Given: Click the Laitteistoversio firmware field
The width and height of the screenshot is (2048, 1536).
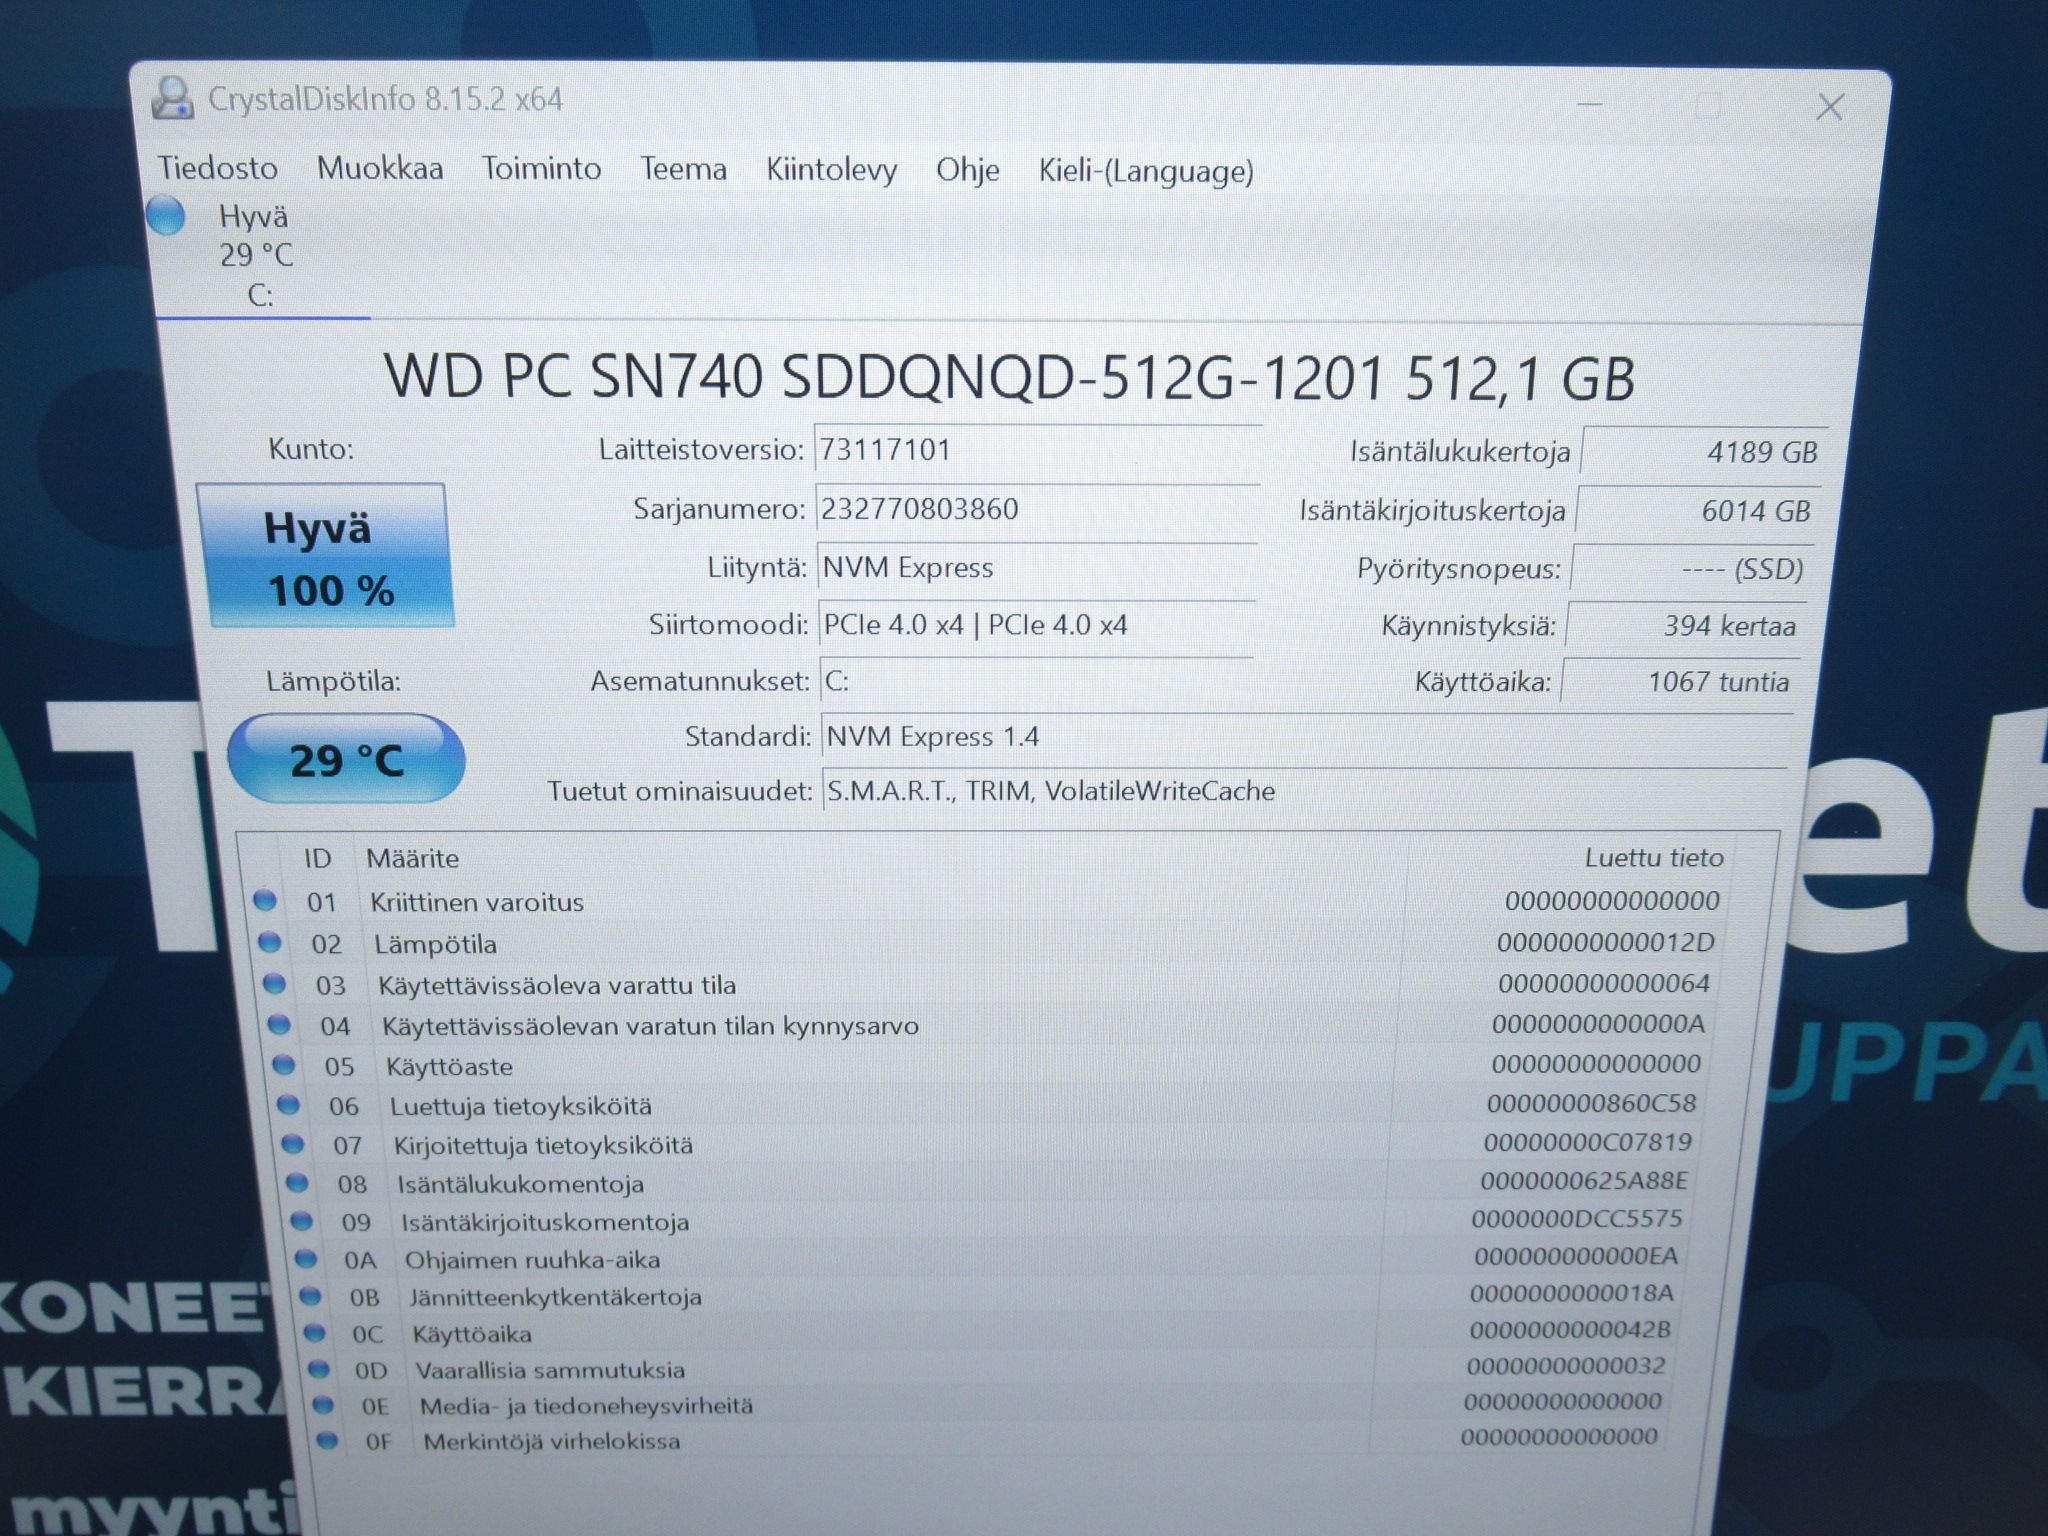Looking at the screenshot, I should 1038,450.
